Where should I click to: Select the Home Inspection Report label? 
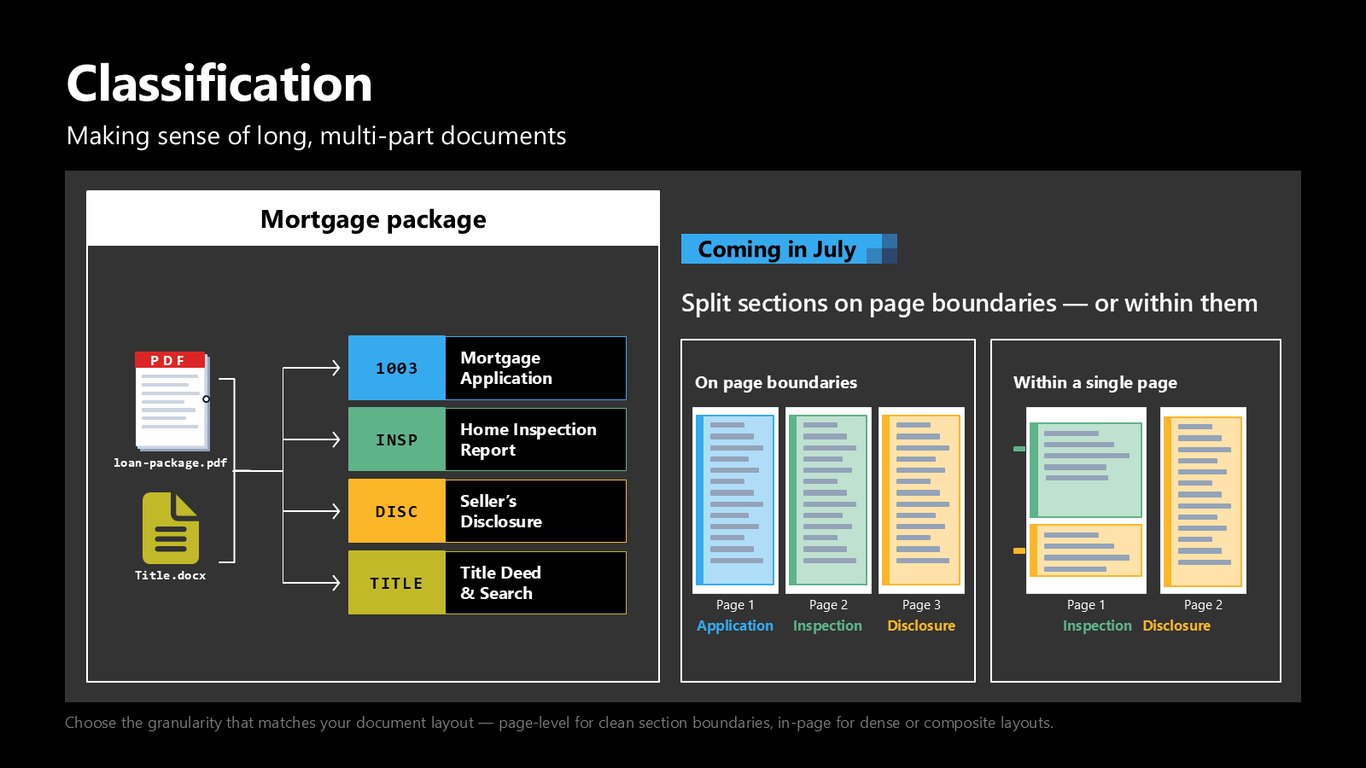click(x=528, y=440)
